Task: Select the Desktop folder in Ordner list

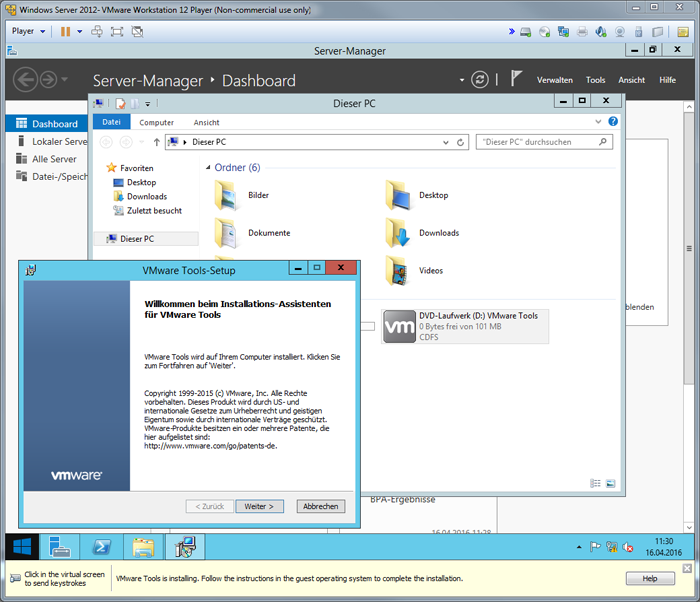Action: [417, 196]
